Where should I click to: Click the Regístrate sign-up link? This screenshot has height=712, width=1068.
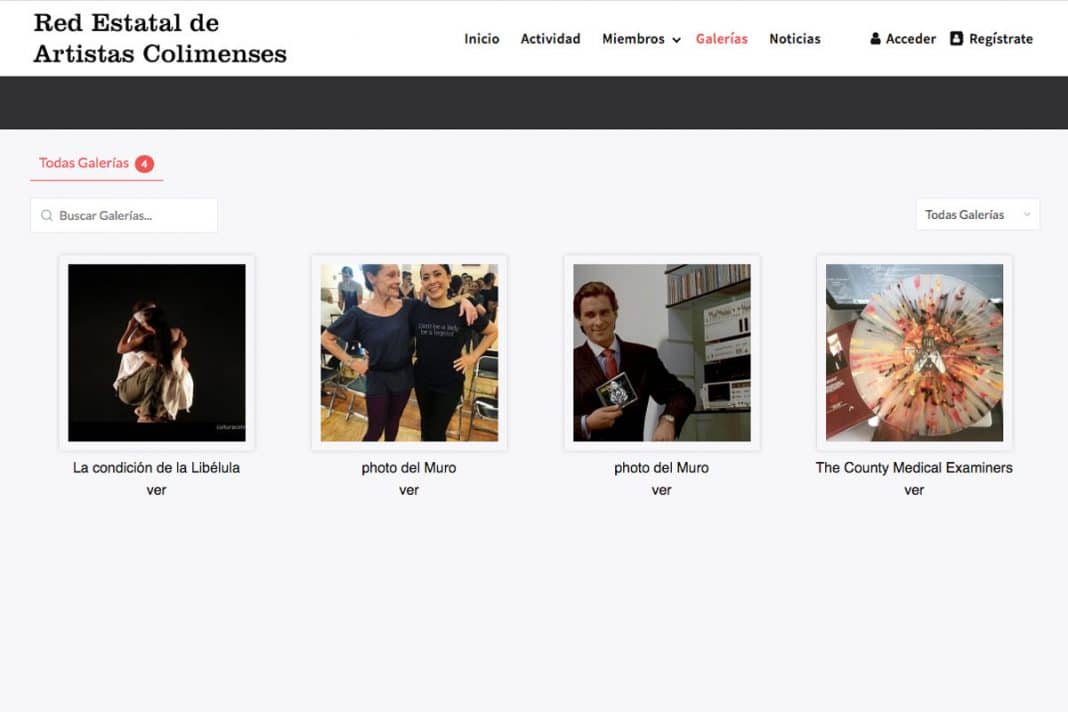coord(1001,39)
